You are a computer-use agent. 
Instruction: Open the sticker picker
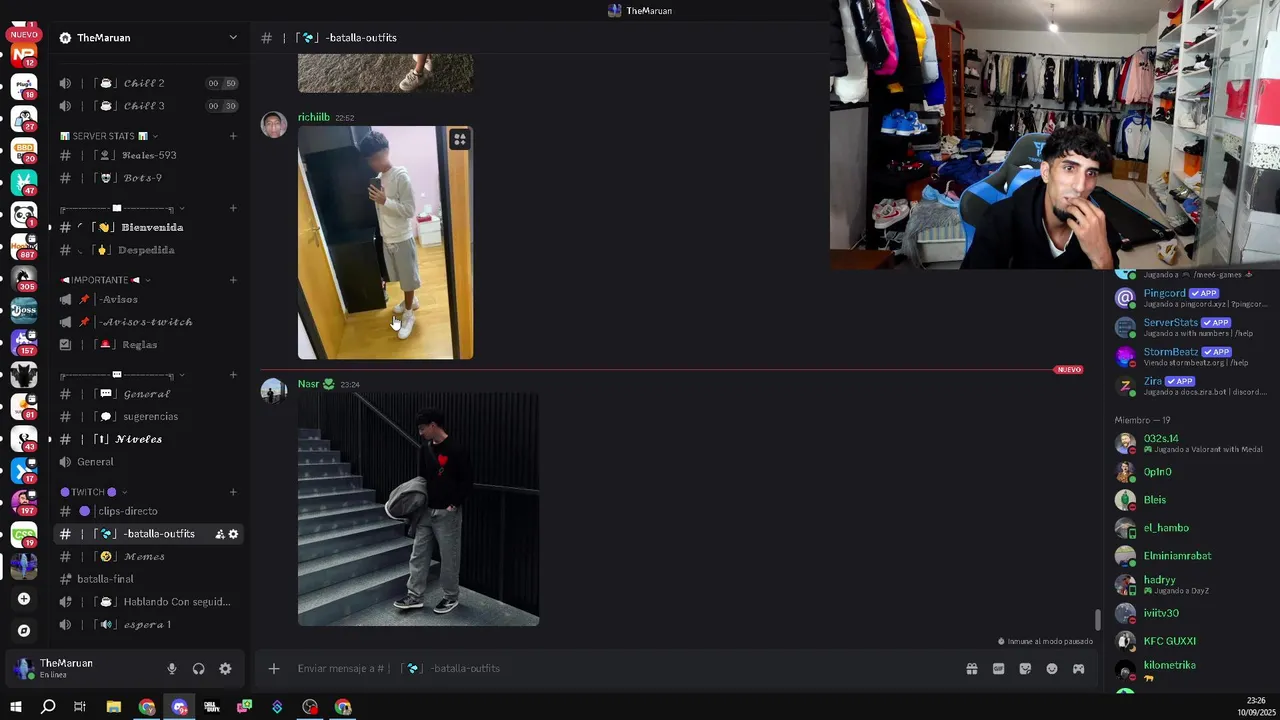1025,669
